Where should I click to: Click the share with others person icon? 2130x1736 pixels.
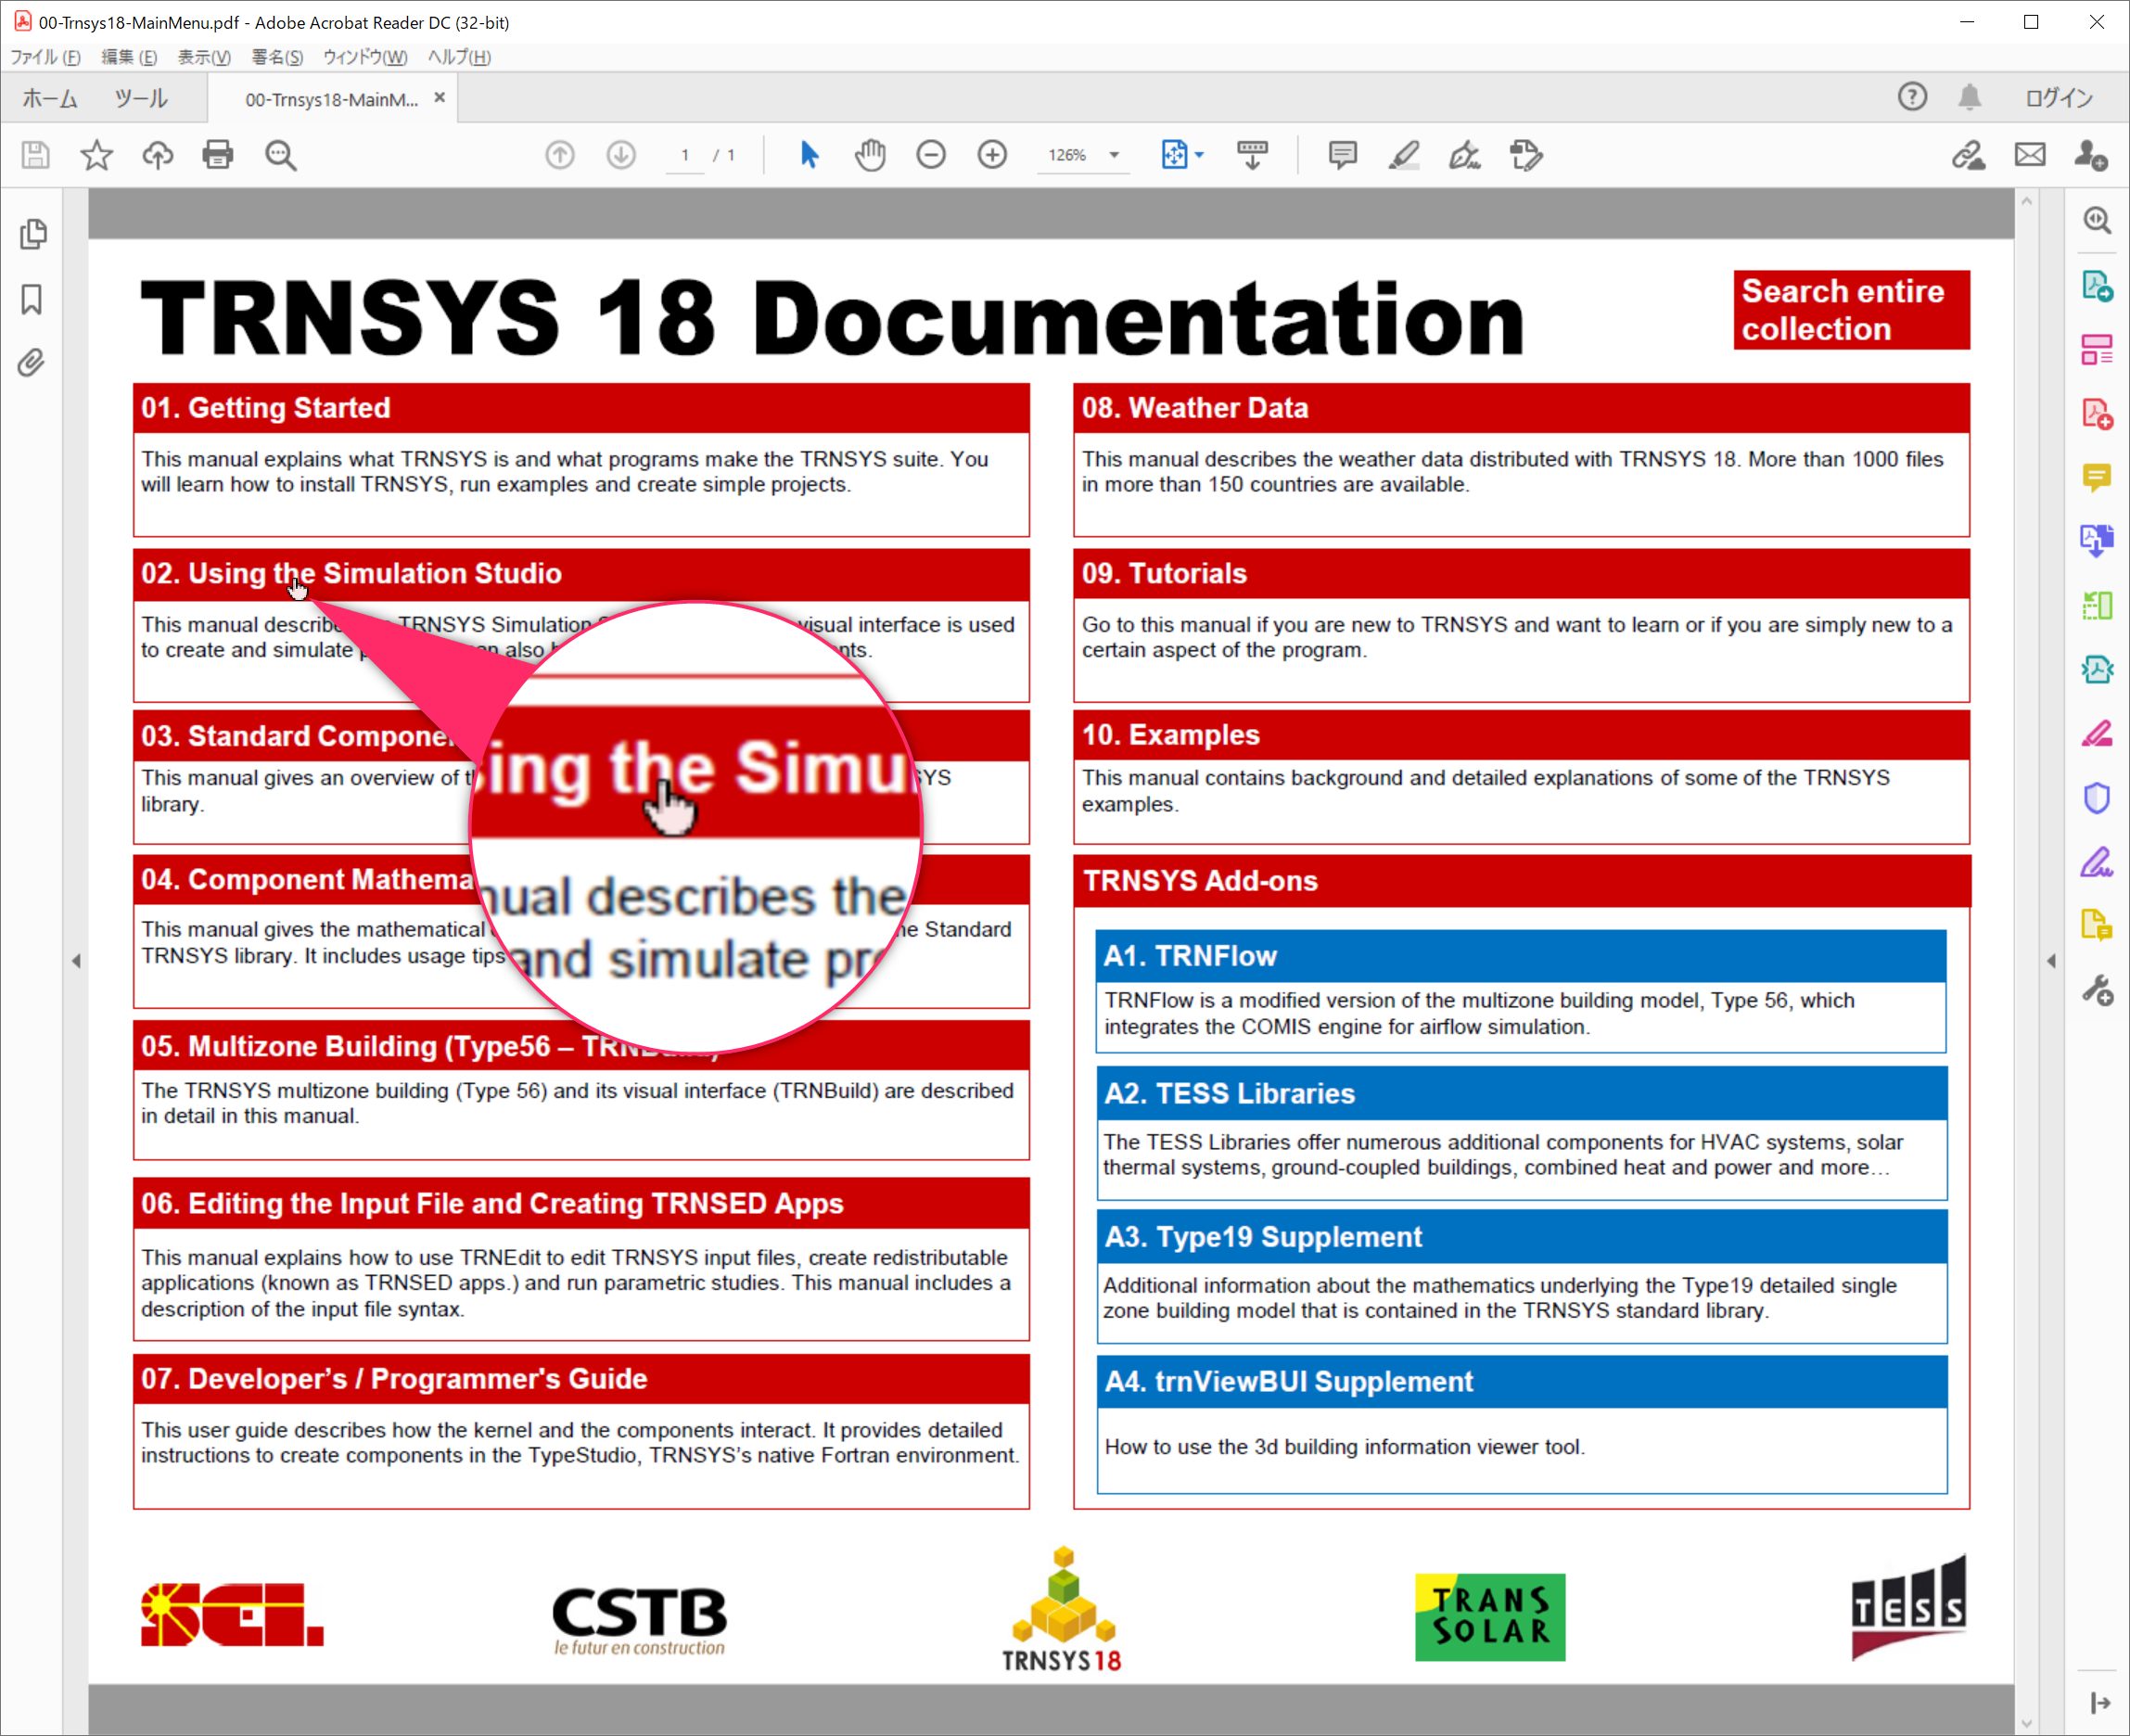(x=2091, y=155)
